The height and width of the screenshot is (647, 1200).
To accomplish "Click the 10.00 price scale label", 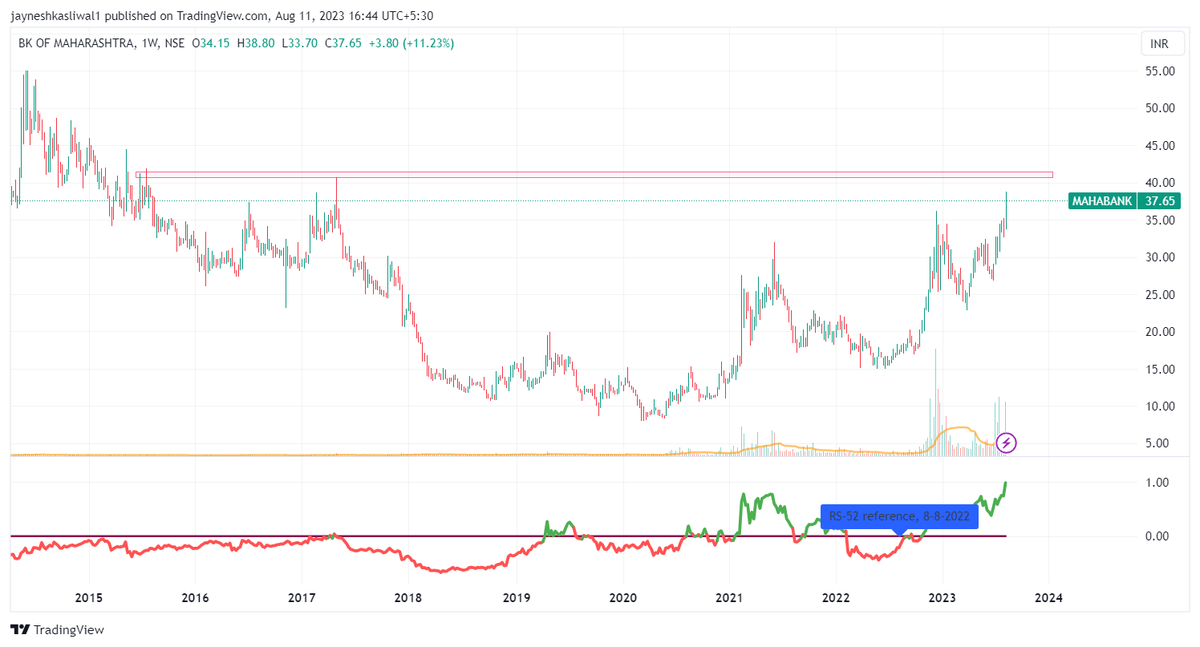I will click(1160, 406).
